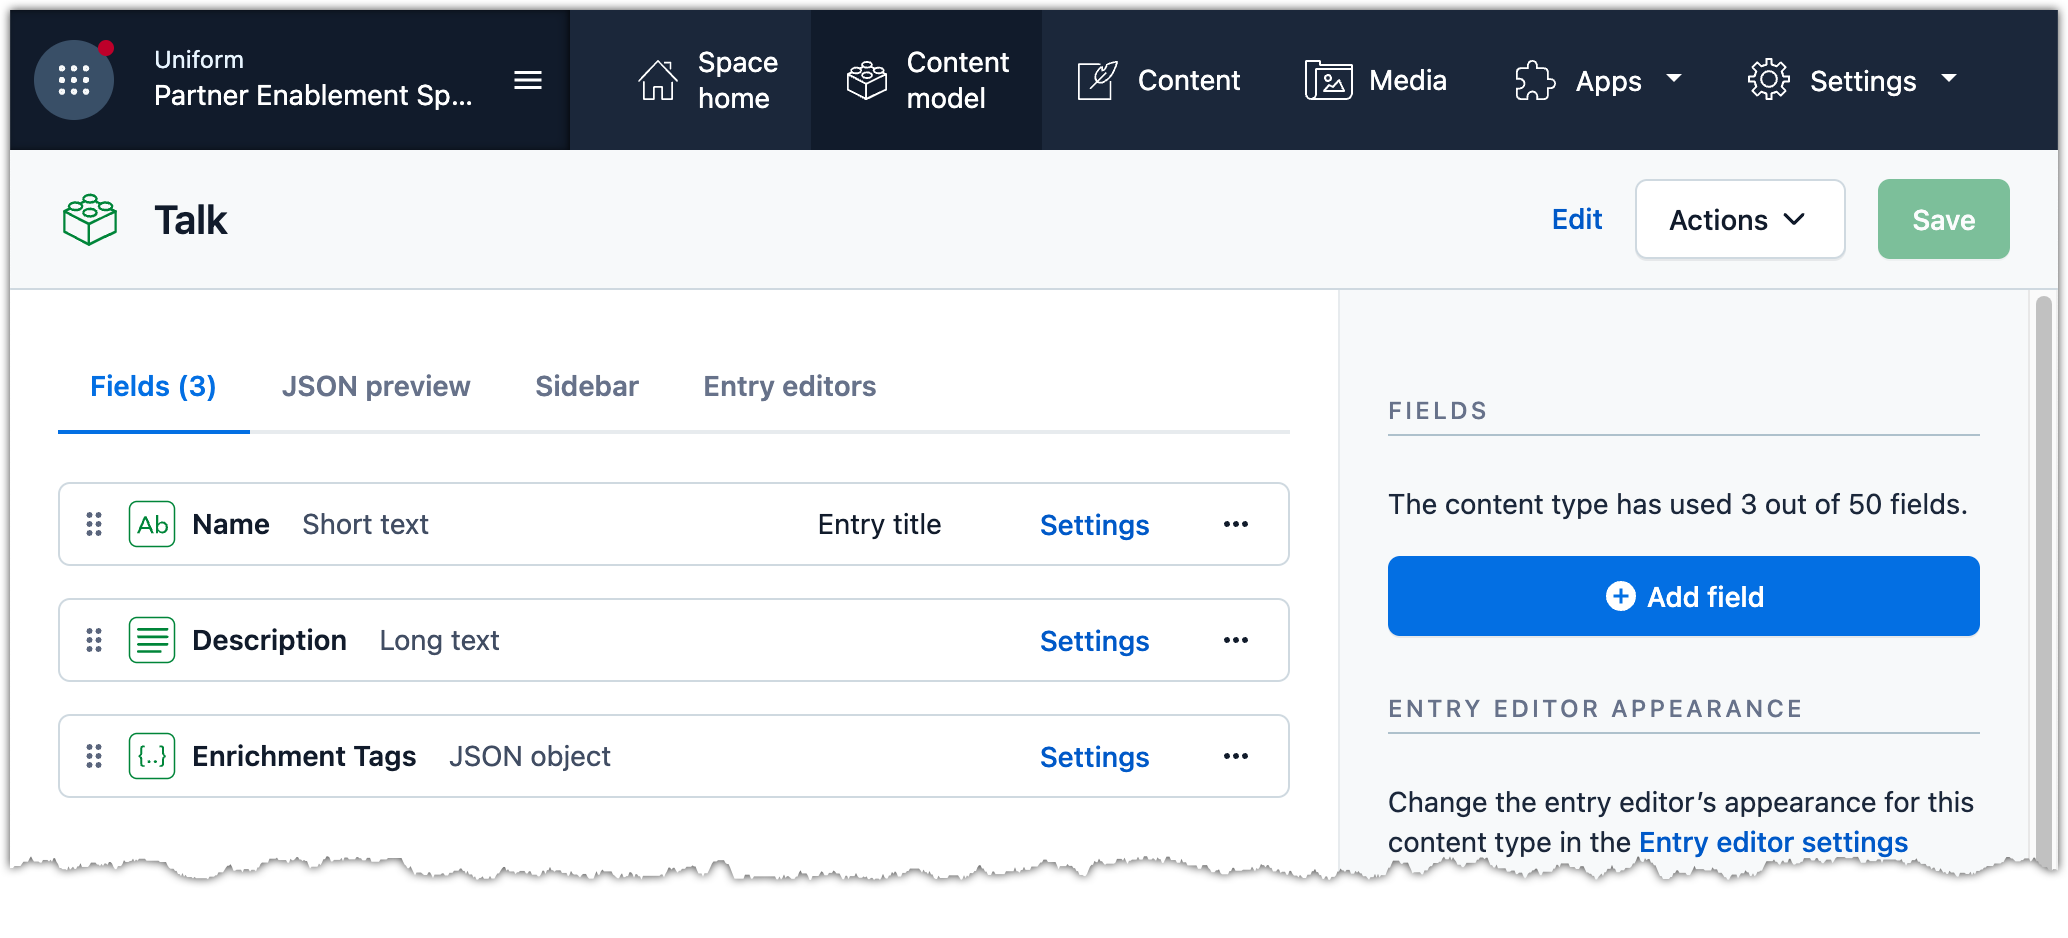Image resolution: width=2068 pixels, height=938 pixels.
Task: Open more options for Name field
Action: [x=1236, y=524]
